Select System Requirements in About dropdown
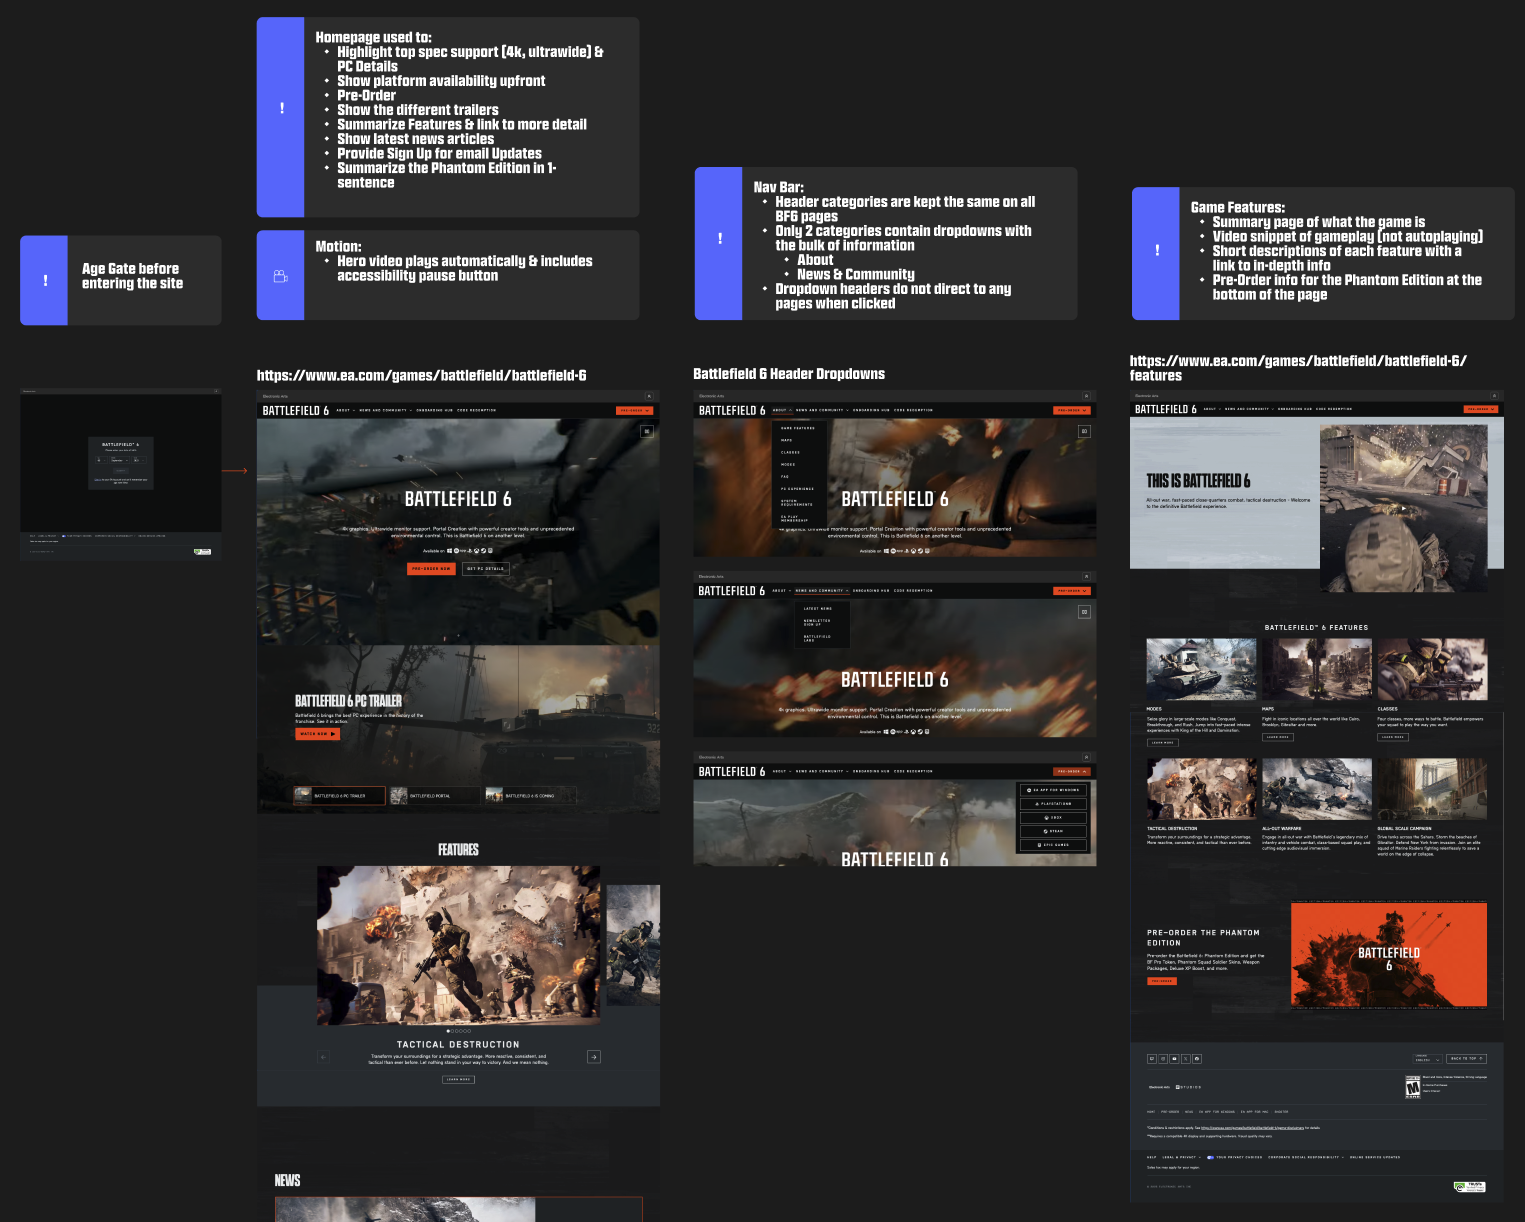The height and width of the screenshot is (1222, 1525). click(x=797, y=503)
